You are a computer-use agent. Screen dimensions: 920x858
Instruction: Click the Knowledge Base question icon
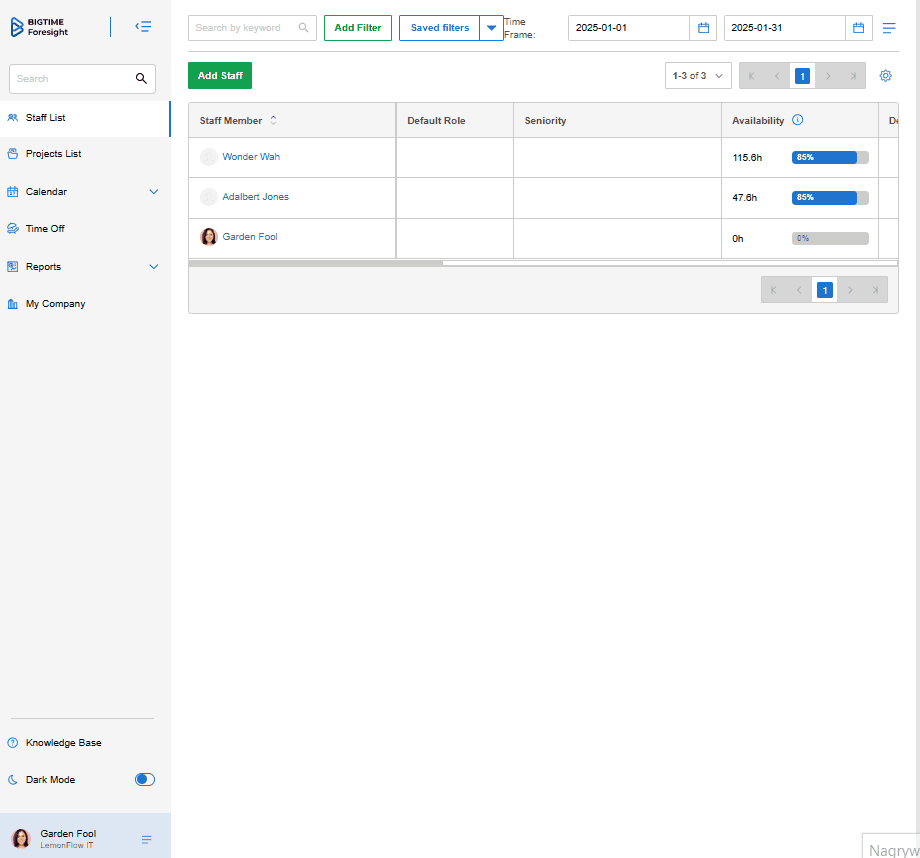12,743
